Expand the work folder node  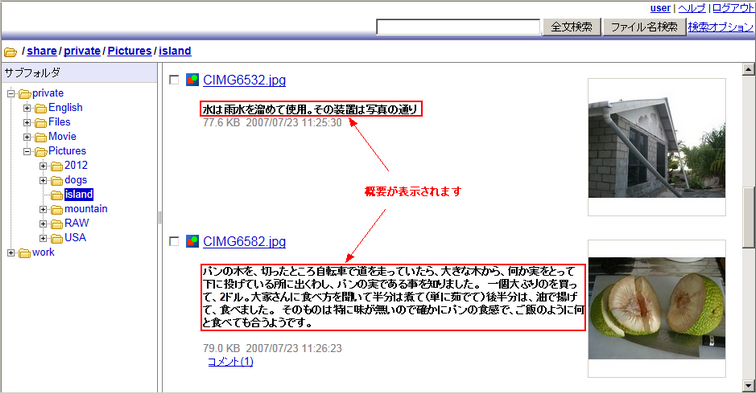(x=11, y=253)
